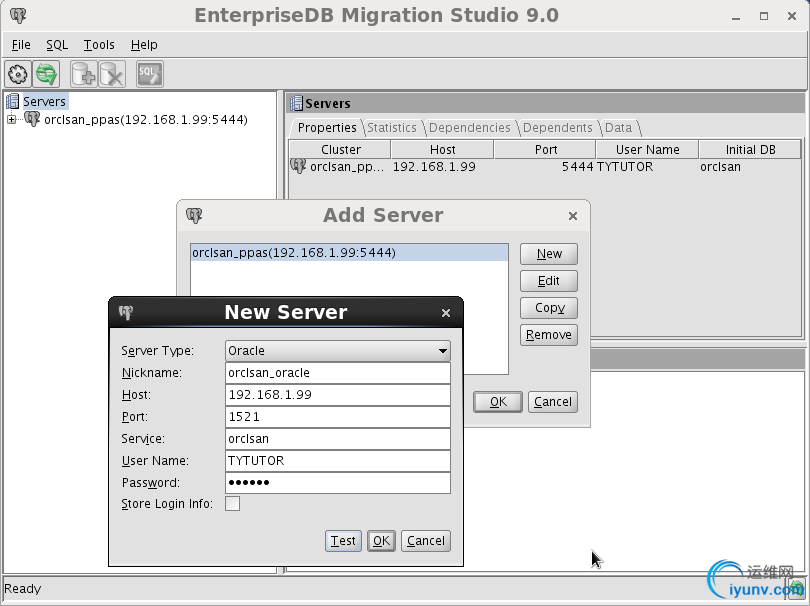Switch to the Data tab
The height and width of the screenshot is (606, 810).
click(618, 128)
